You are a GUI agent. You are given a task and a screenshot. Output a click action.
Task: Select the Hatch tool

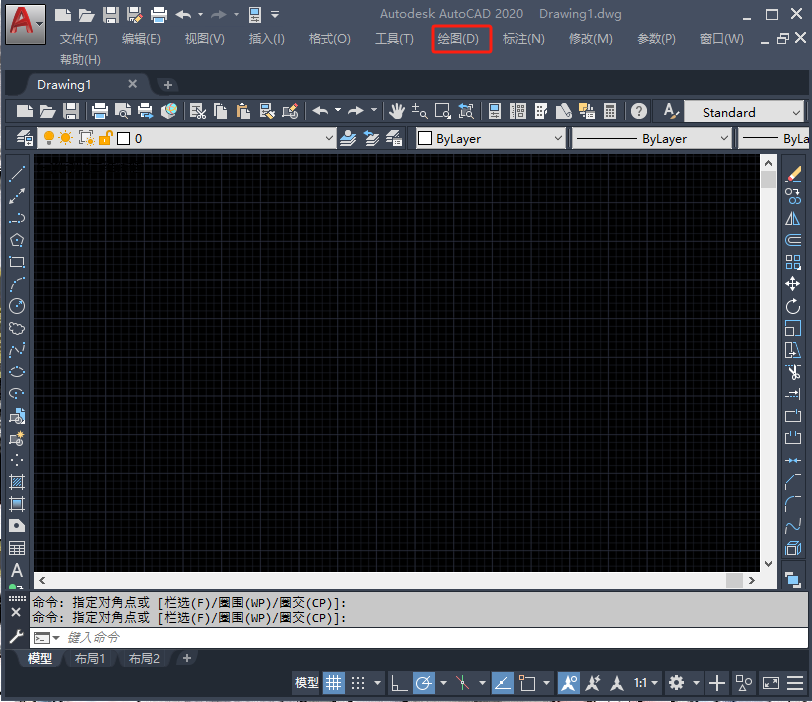tap(17, 482)
